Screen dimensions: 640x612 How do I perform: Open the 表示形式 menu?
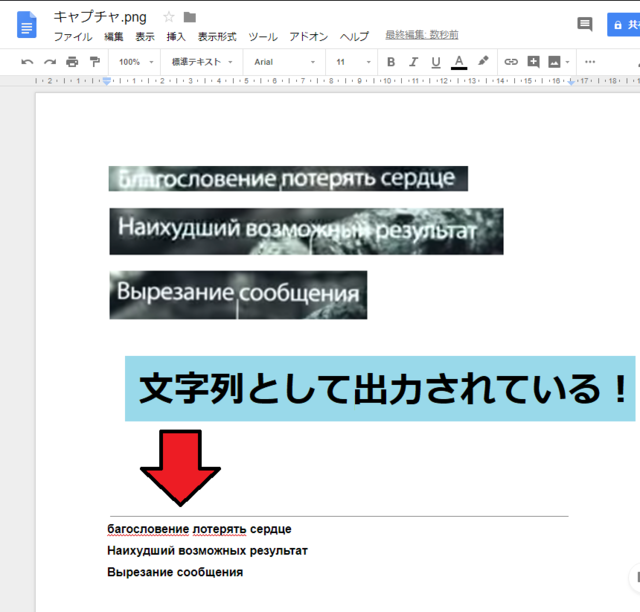tap(217, 37)
